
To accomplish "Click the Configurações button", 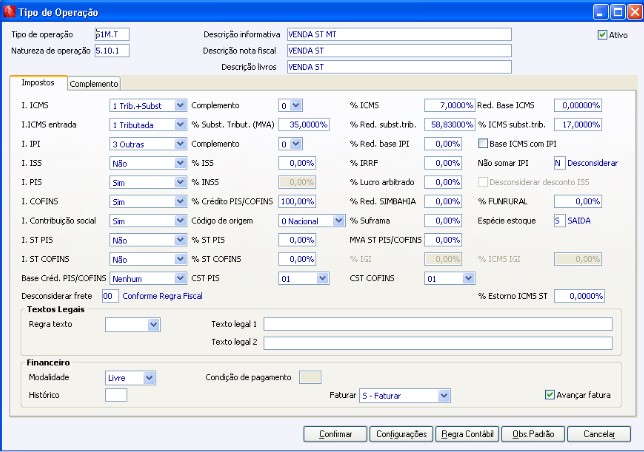I will tap(399, 434).
